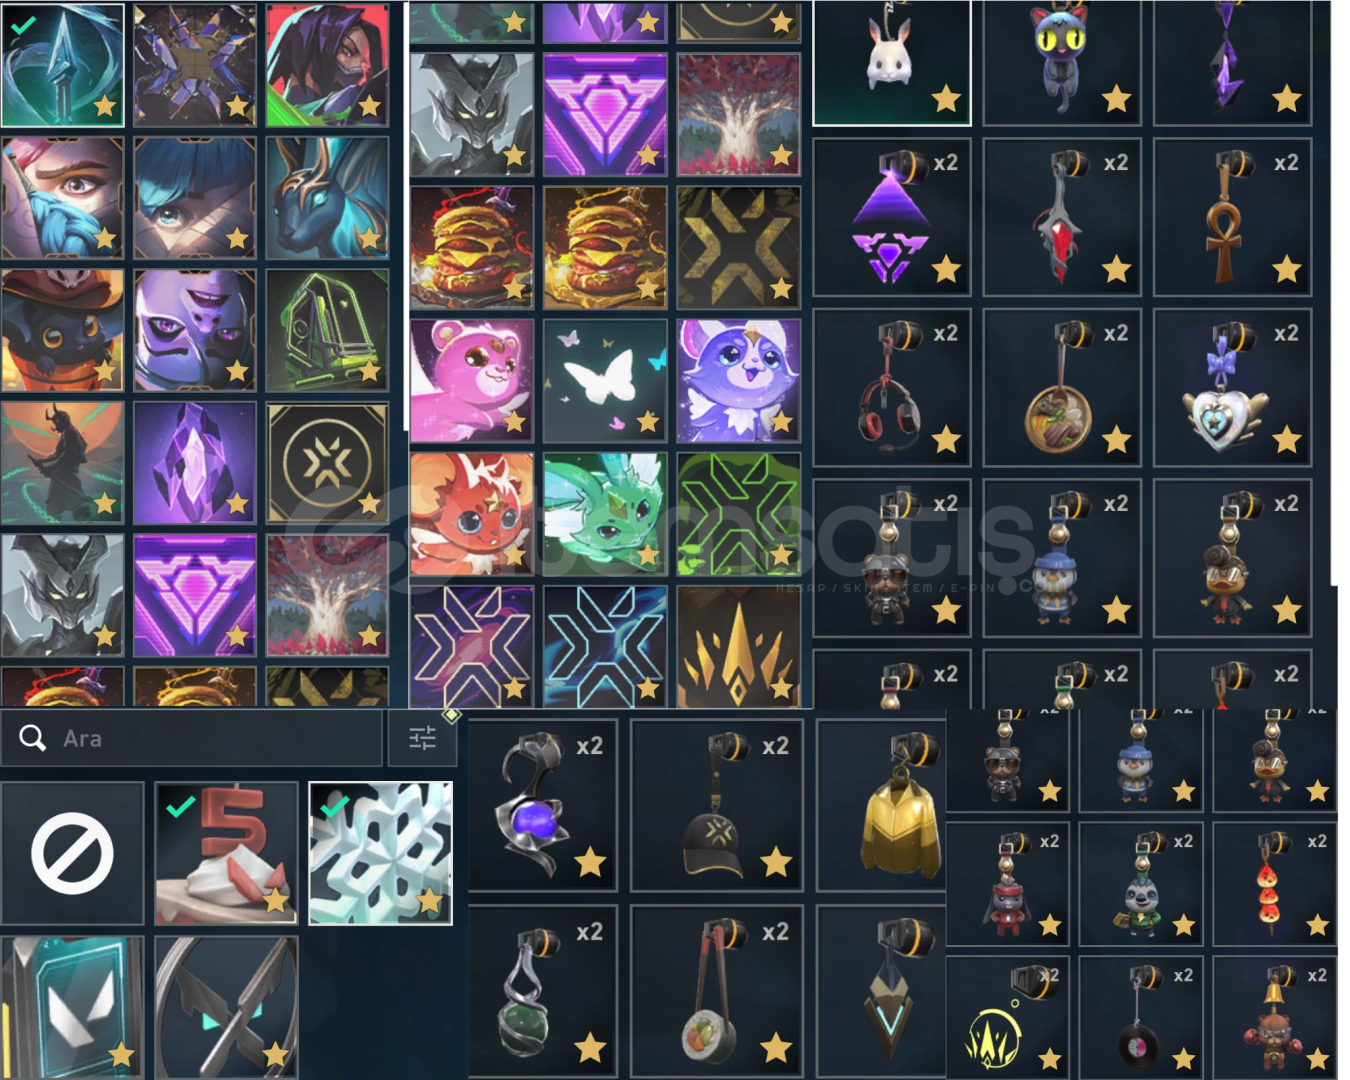Screen dimensions: 1350x1080
Task: Select the pink bear player card
Action: click(472, 381)
